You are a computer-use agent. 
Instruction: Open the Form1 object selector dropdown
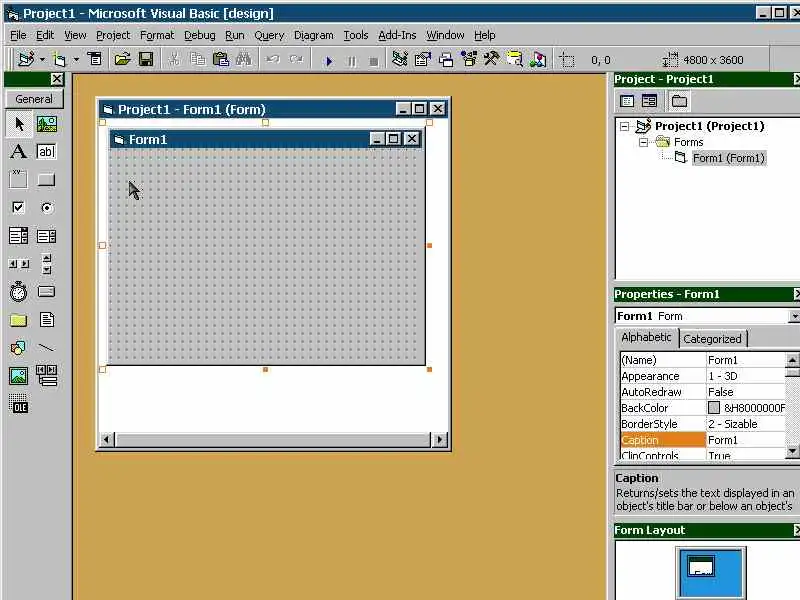(x=794, y=316)
